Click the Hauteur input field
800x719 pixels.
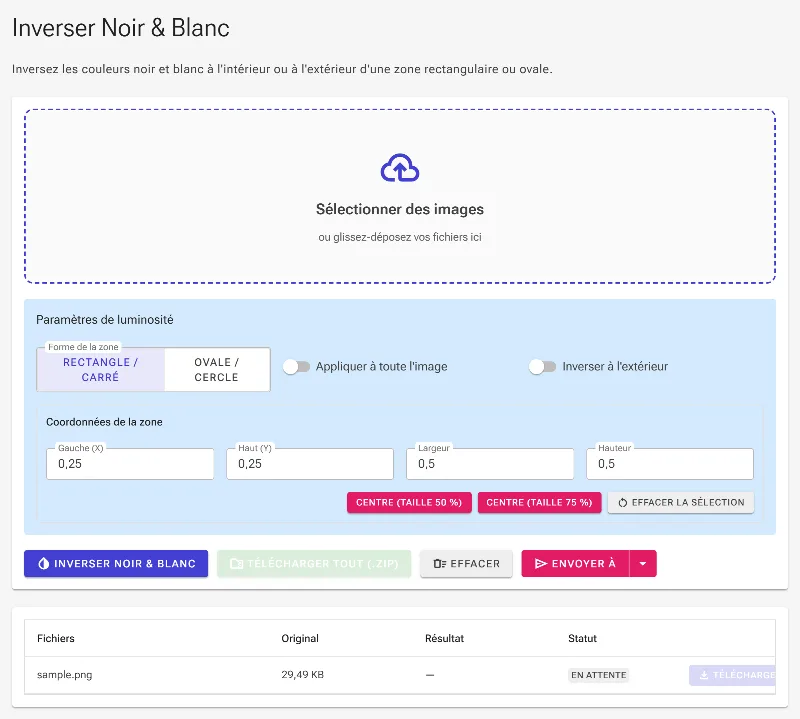670,464
